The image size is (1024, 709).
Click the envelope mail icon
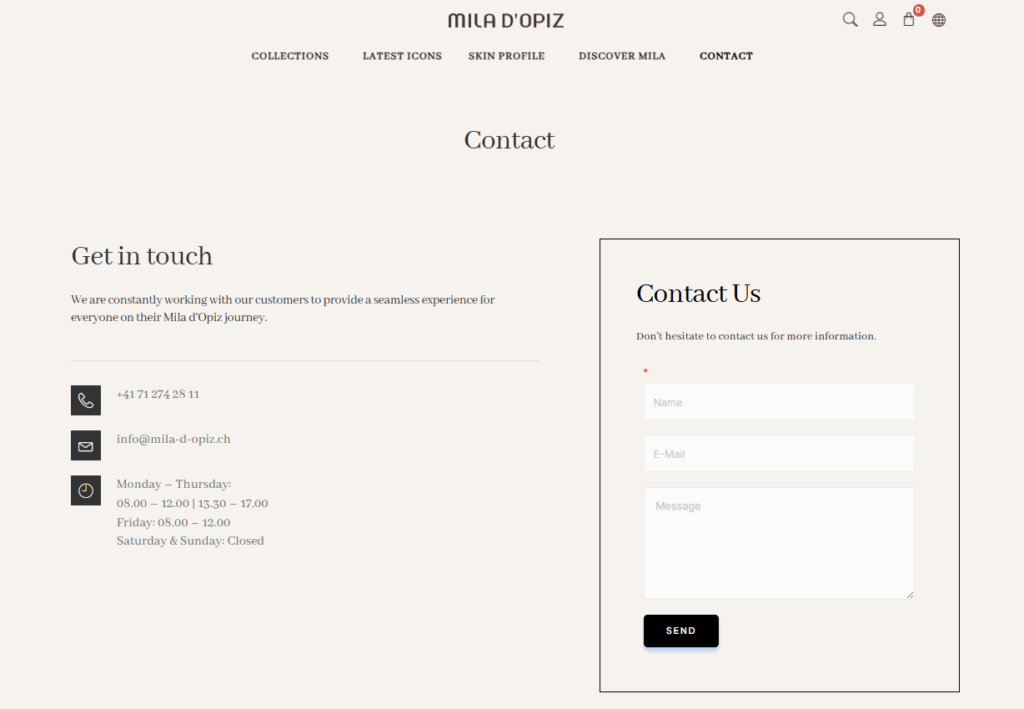tap(86, 445)
